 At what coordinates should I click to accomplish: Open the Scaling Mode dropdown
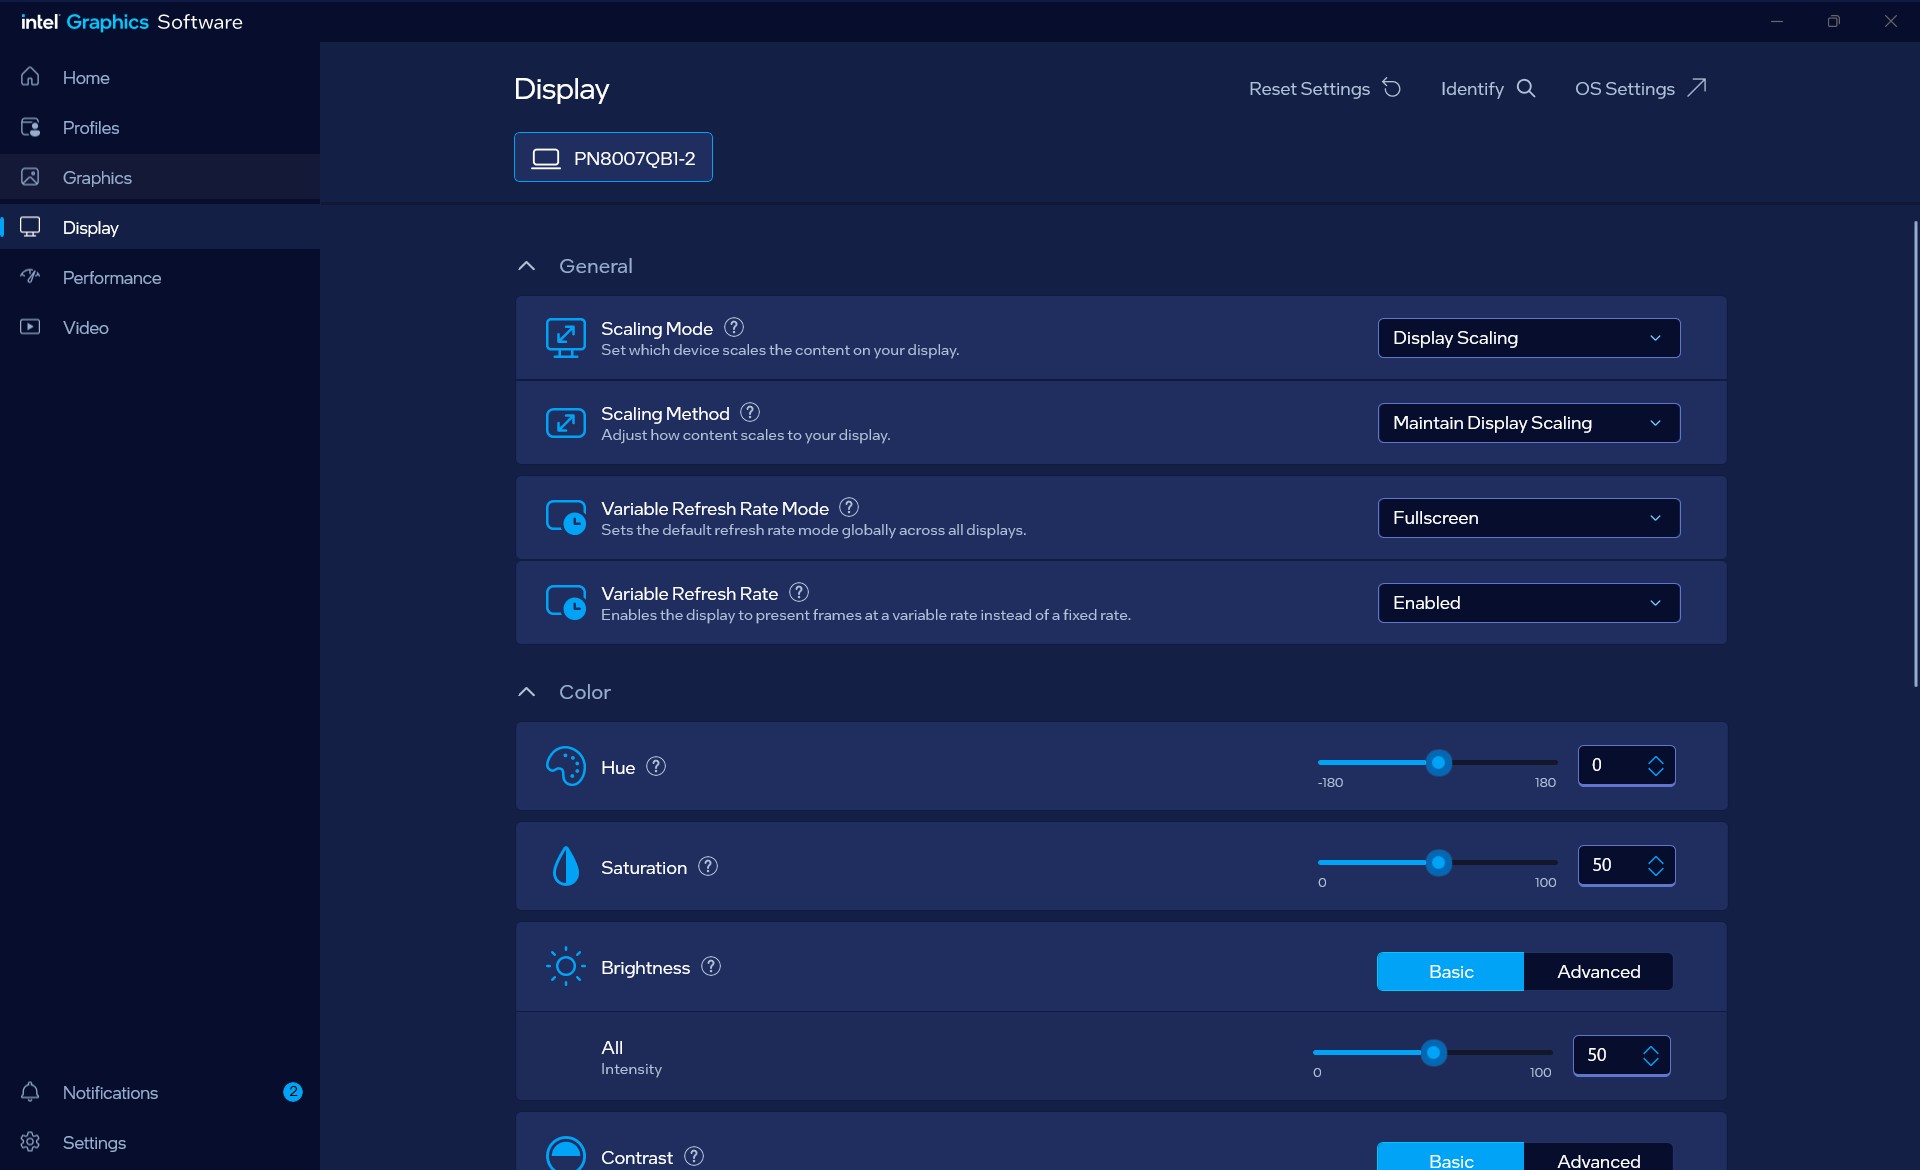tap(1529, 338)
